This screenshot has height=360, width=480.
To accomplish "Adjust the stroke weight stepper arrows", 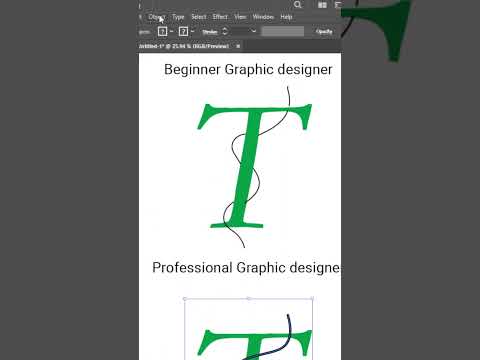I will (x=225, y=31).
